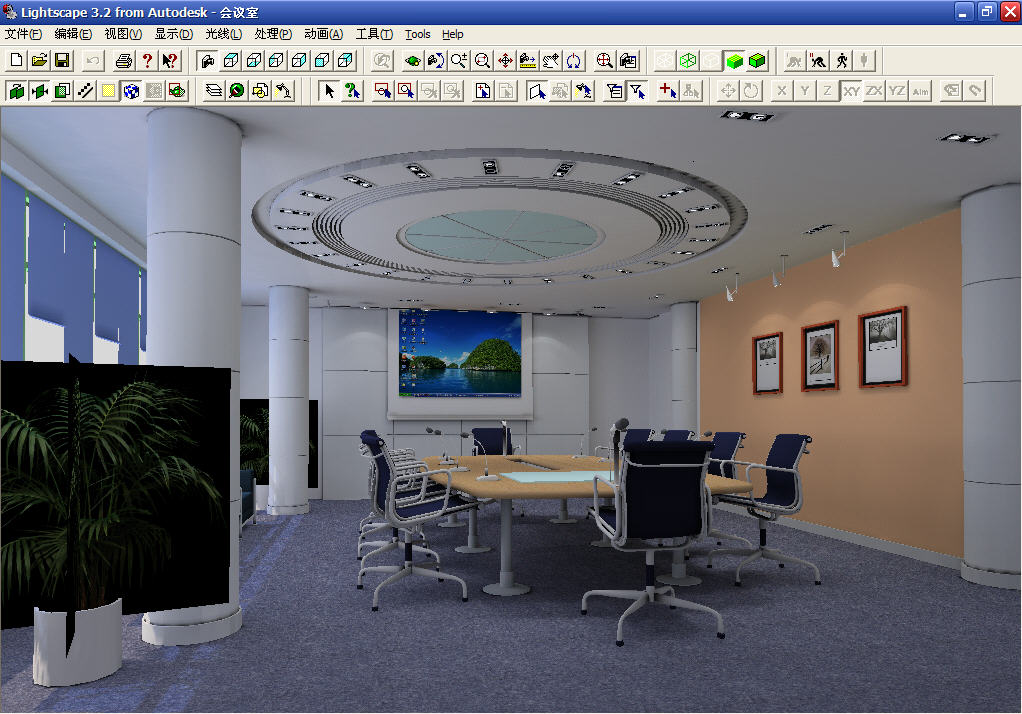Toggle the XY axis constraint button
This screenshot has height=714, width=1022.
(851, 91)
